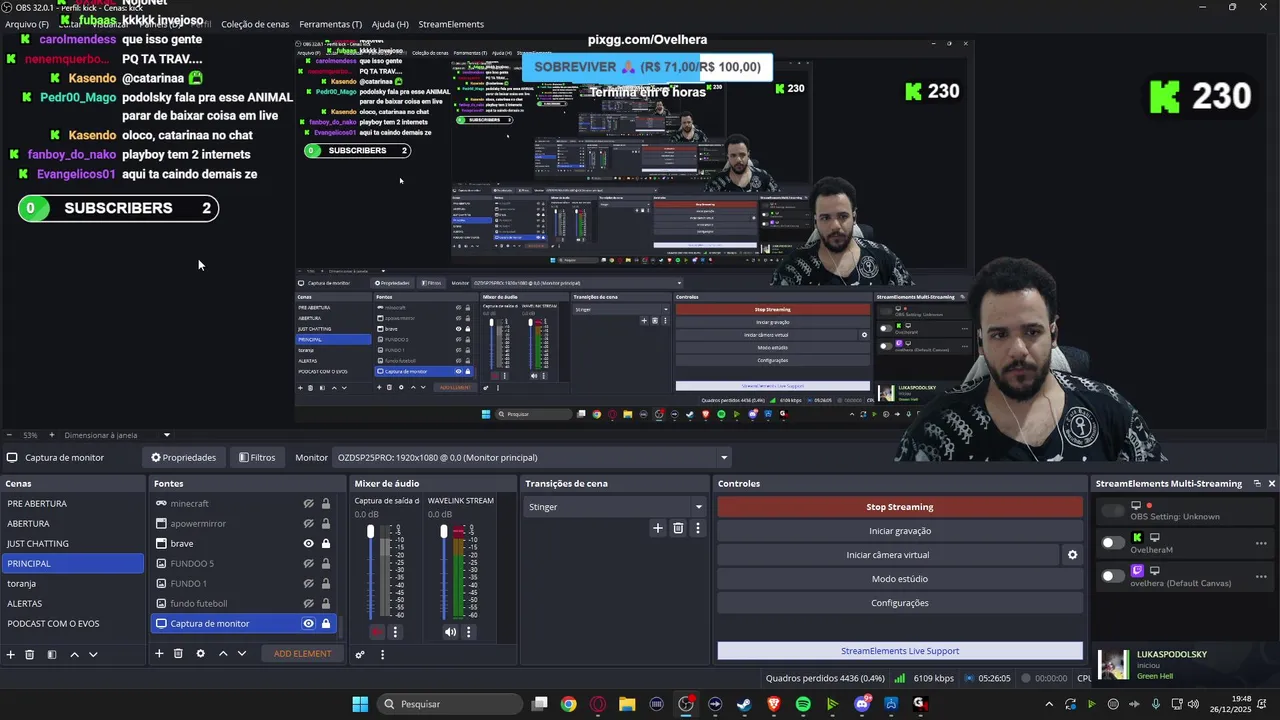Open Arquivo menu
This screenshot has width=1280, height=720.
tap(27, 24)
